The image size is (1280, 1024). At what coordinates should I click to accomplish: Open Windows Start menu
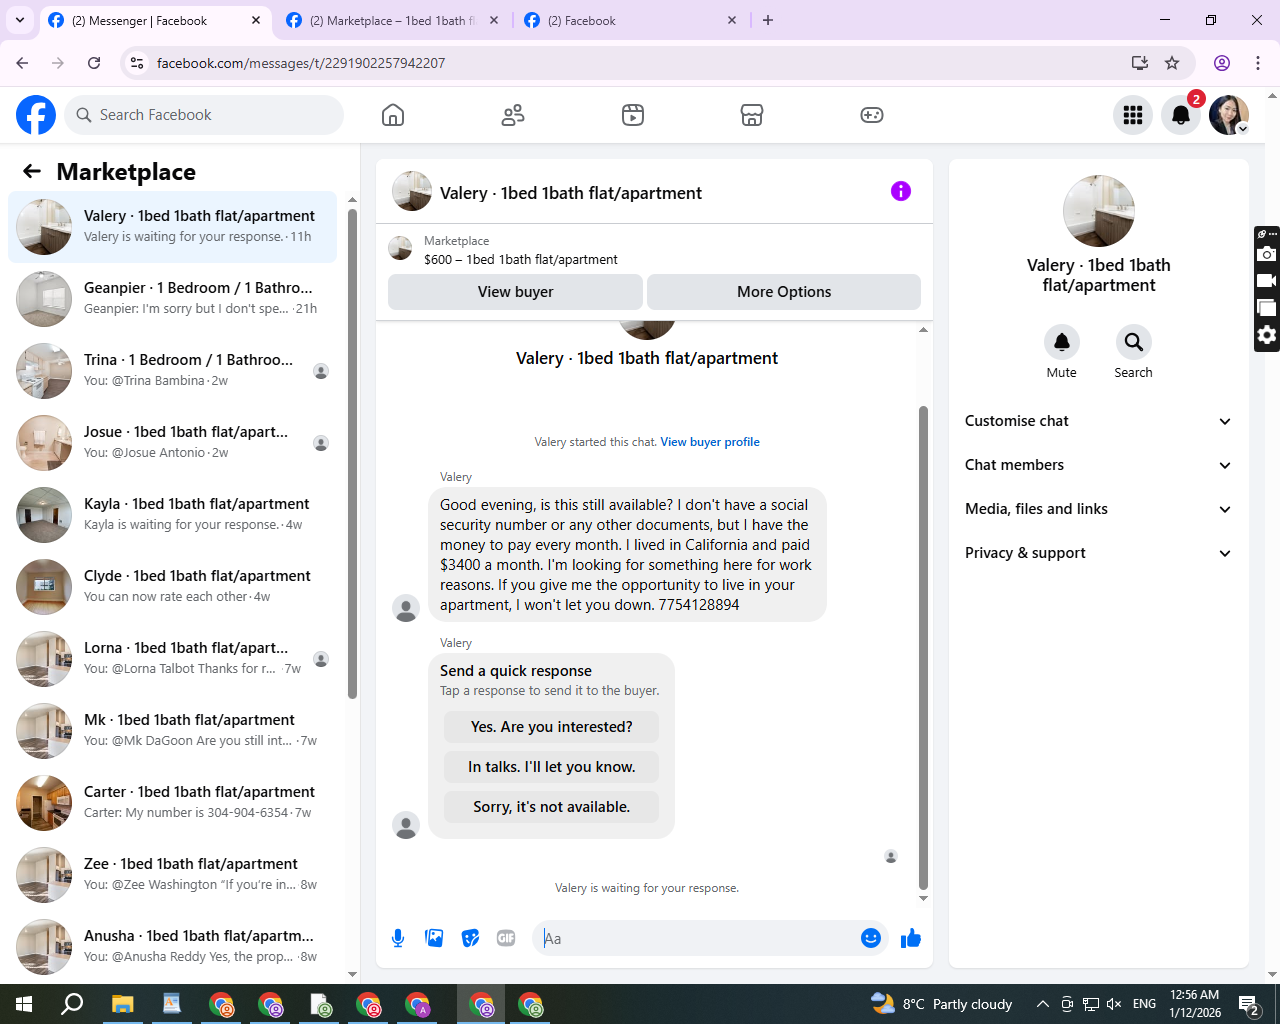click(24, 1004)
